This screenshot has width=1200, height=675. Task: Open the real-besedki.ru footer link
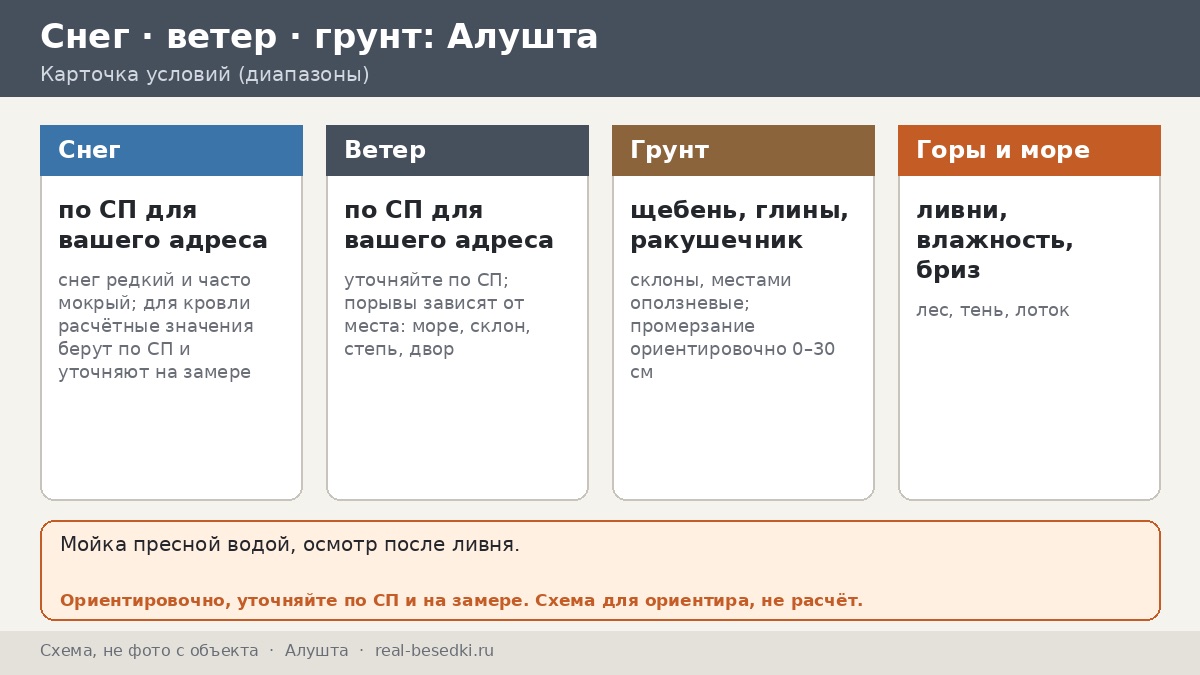click(x=434, y=651)
